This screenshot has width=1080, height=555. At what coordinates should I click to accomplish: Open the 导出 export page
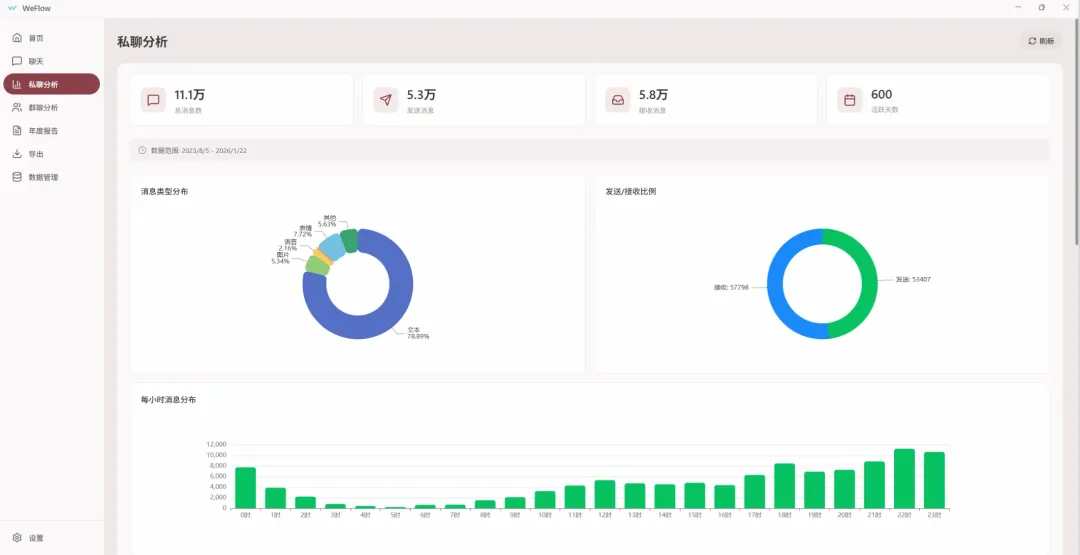52,154
